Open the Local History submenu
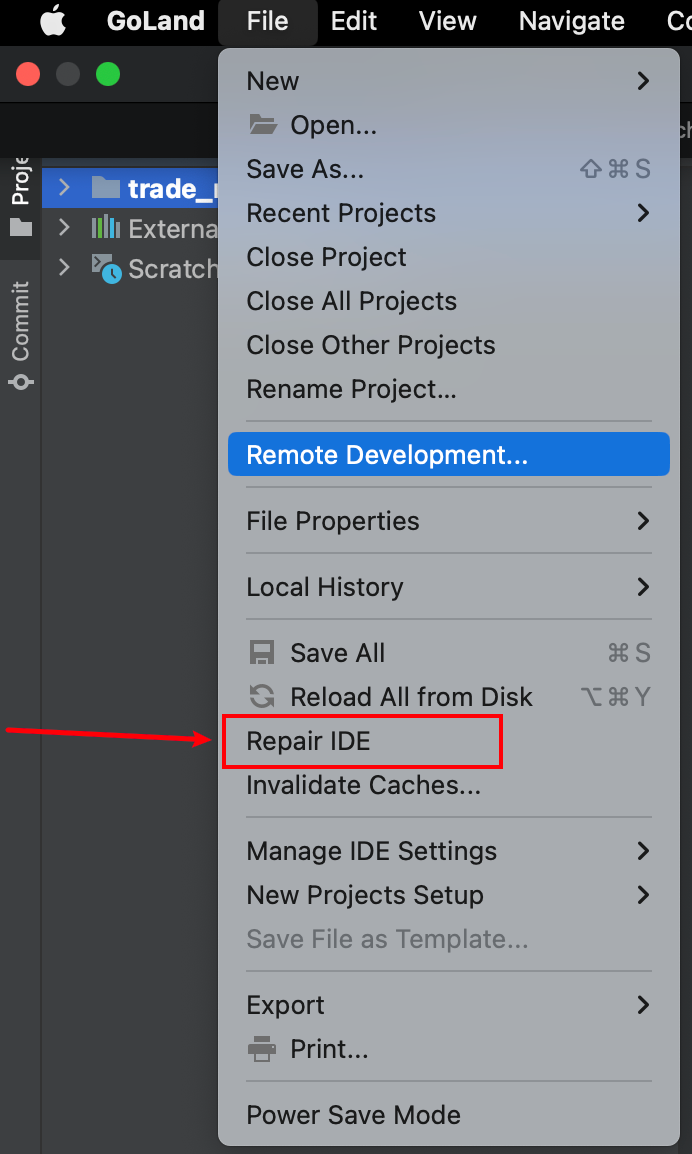The height and width of the screenshot is (1154, 692). coord(325,587)
